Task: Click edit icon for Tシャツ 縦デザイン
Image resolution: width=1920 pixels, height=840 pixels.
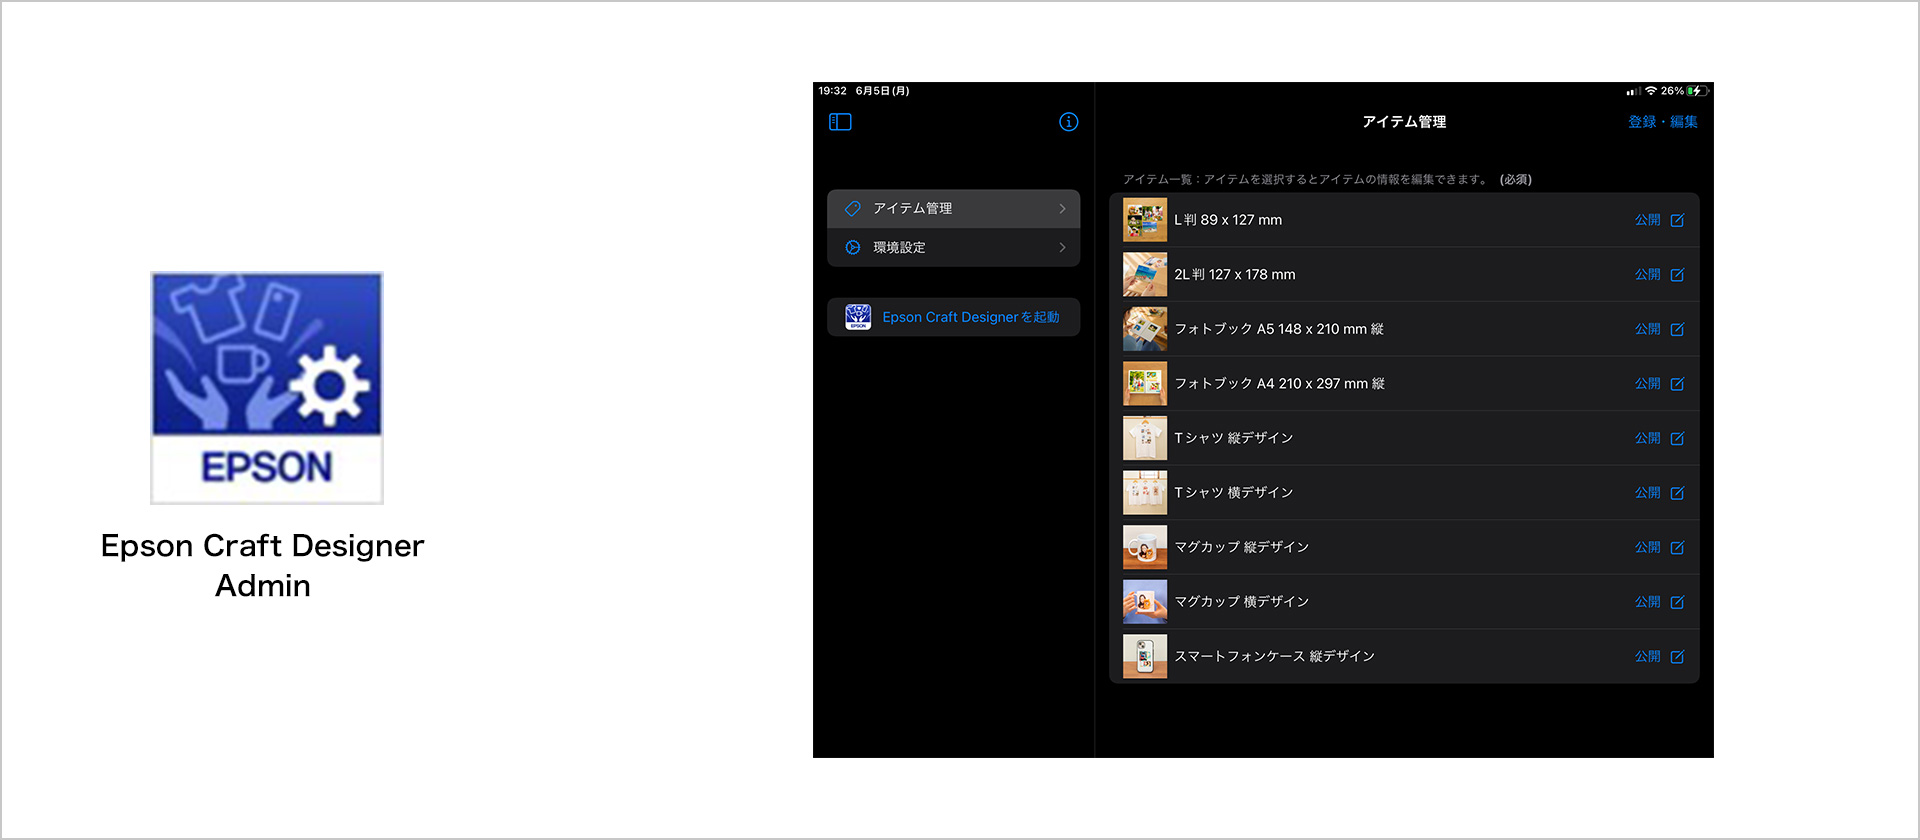Action: (x=1677, y=438)
